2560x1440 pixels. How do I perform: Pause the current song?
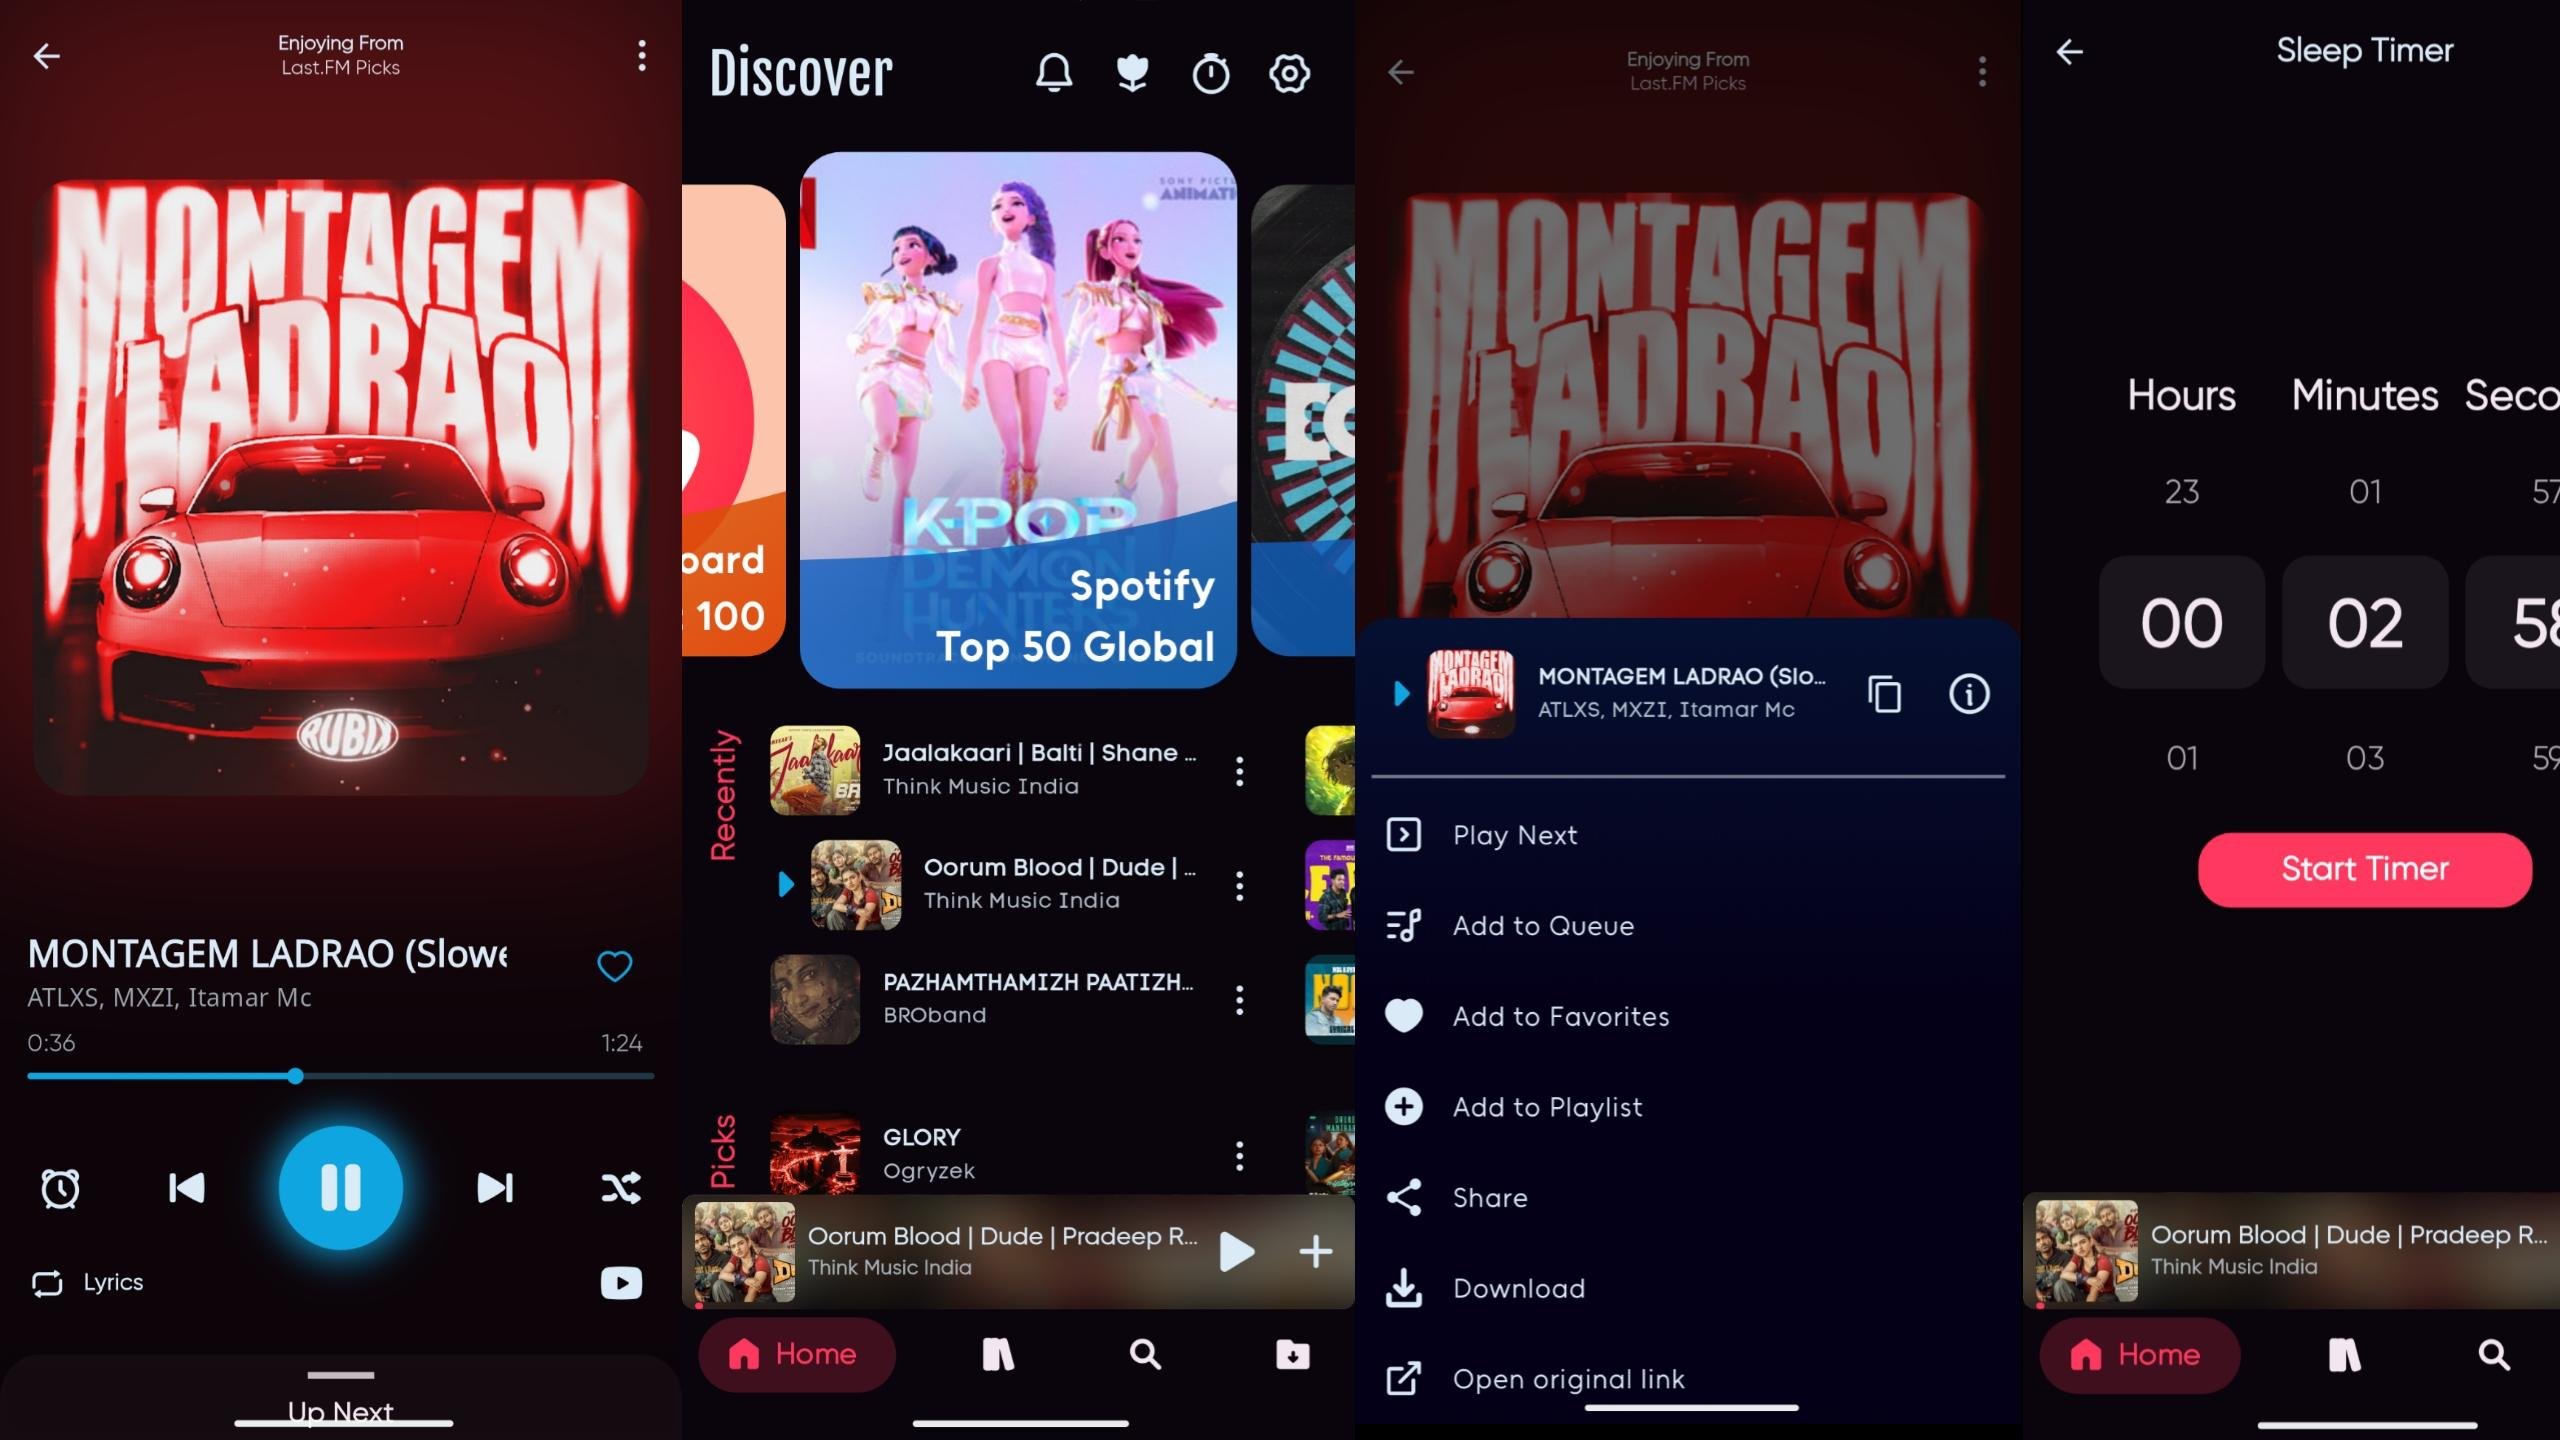pos(340,1188)
